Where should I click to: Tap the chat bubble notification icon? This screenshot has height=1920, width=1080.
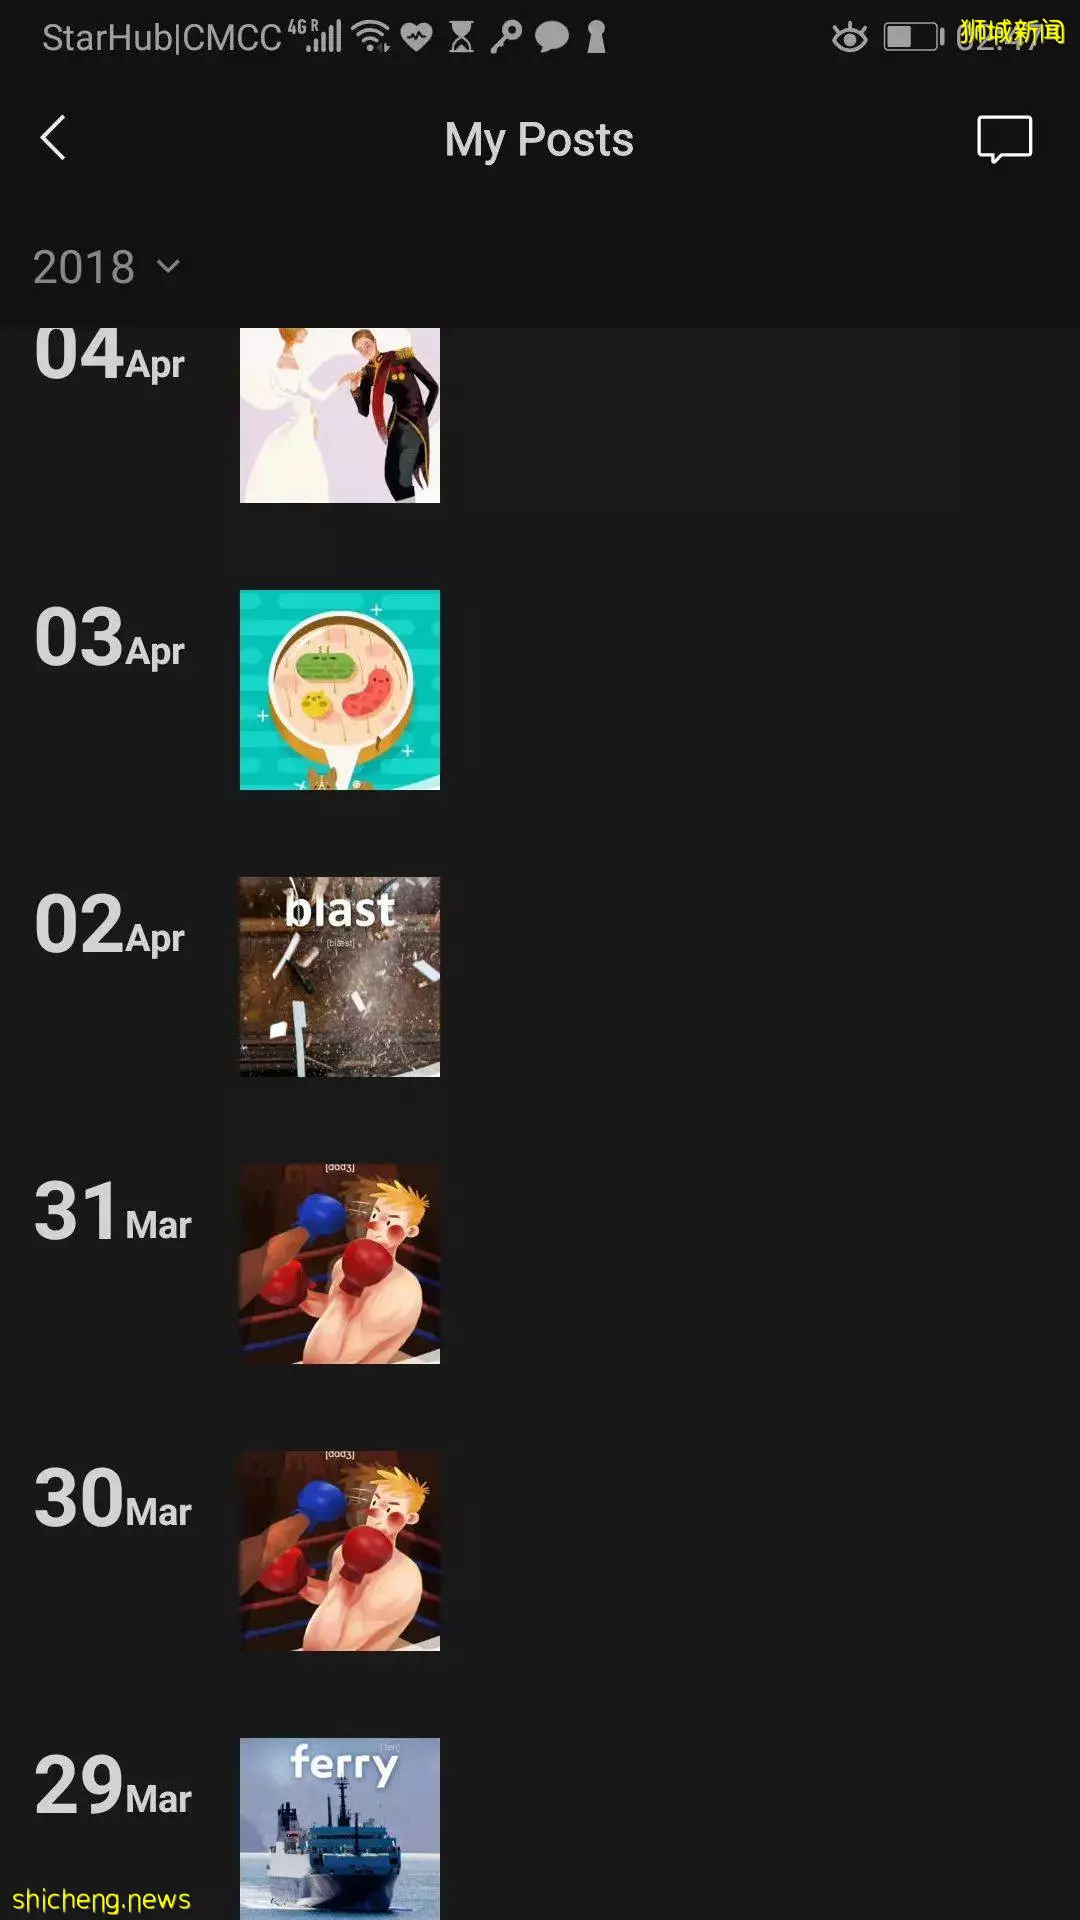click(x=552, y=37)
